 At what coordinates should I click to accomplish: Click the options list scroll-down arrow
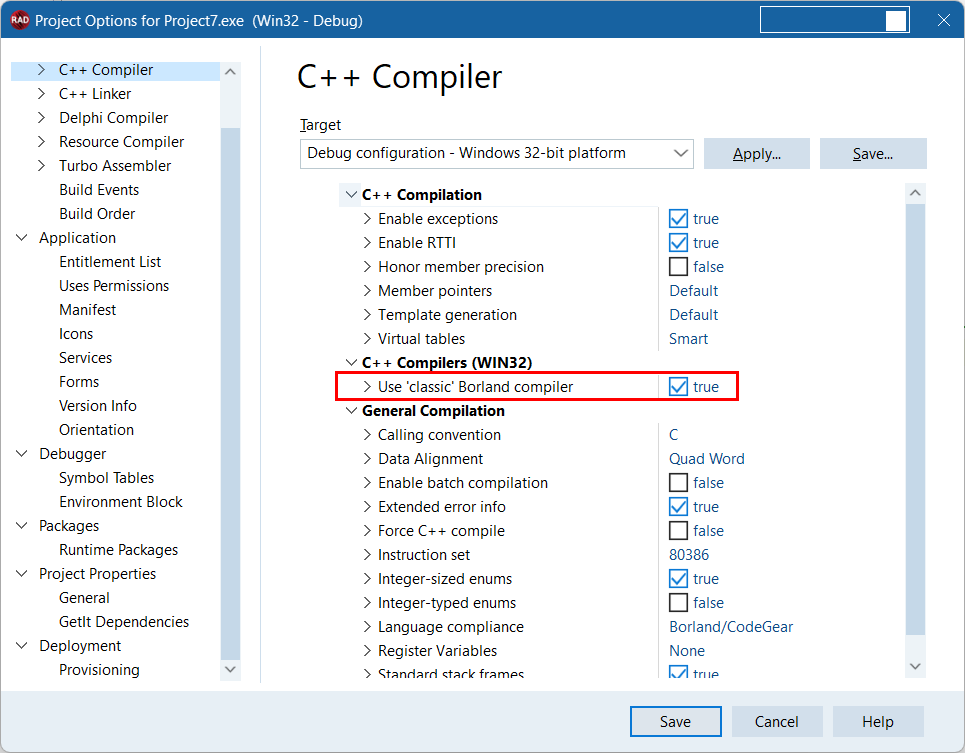tap(915, 665)
